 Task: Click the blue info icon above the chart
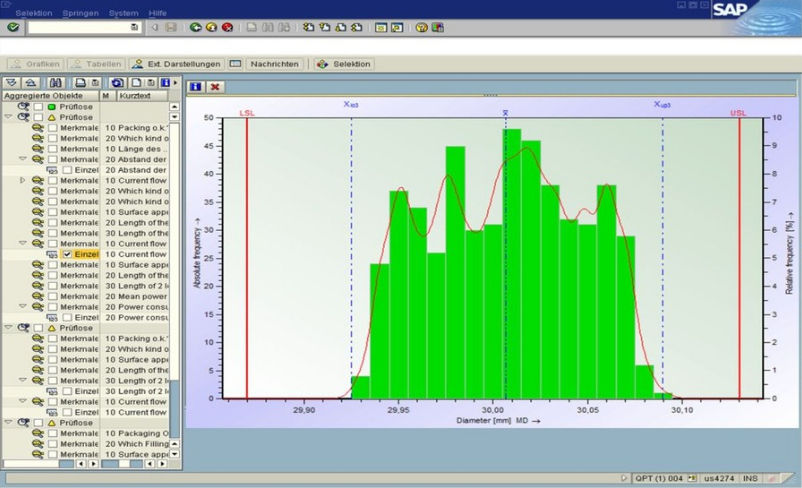pyautogui.click(x=196, y=87)
